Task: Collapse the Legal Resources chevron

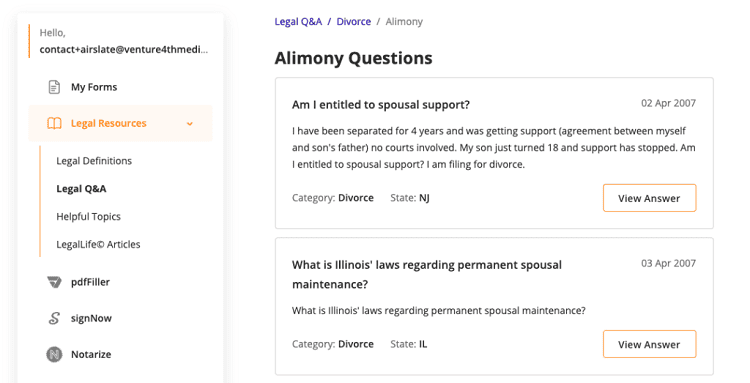Action: click(190, 124)
